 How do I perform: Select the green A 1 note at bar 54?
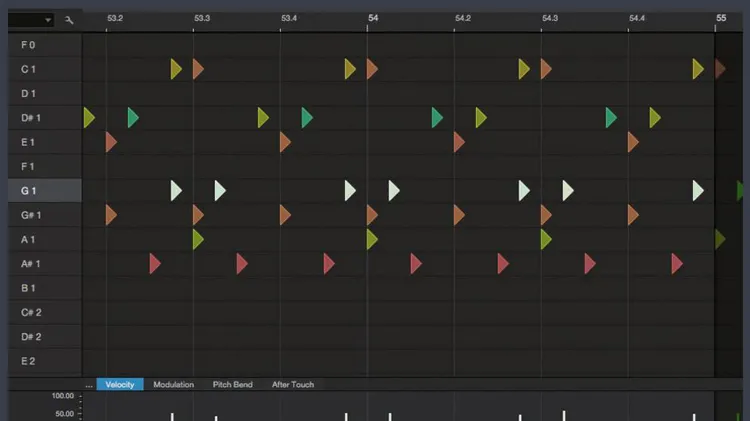[x=371, y=239]
